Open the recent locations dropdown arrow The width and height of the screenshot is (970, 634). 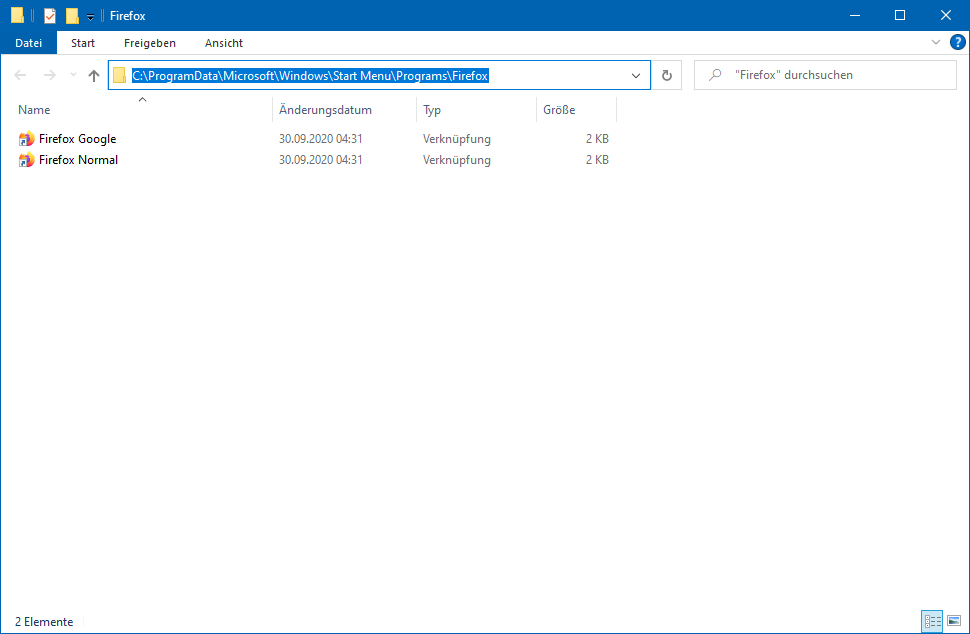point(73,75)
